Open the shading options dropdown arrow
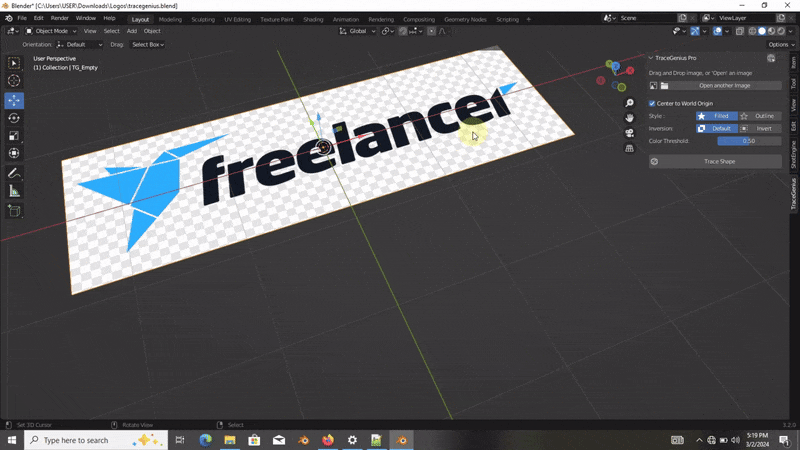This screenshot has width=800, height=450. [x=790, y=31]
